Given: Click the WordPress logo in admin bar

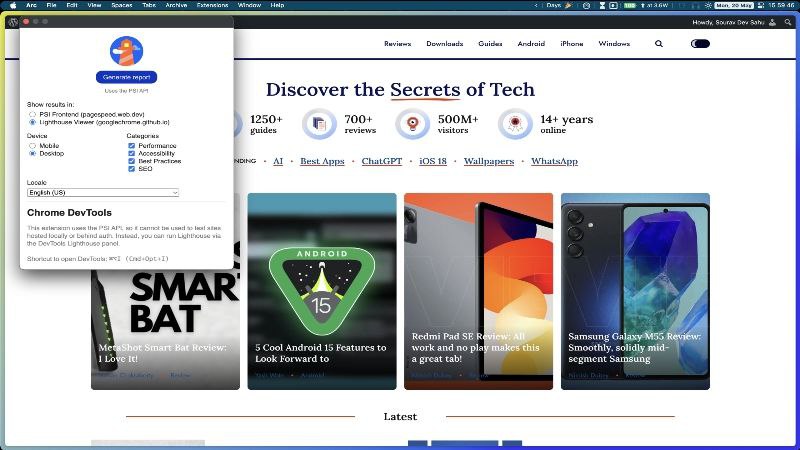Looking at the screenshot, I should [13, 22].
